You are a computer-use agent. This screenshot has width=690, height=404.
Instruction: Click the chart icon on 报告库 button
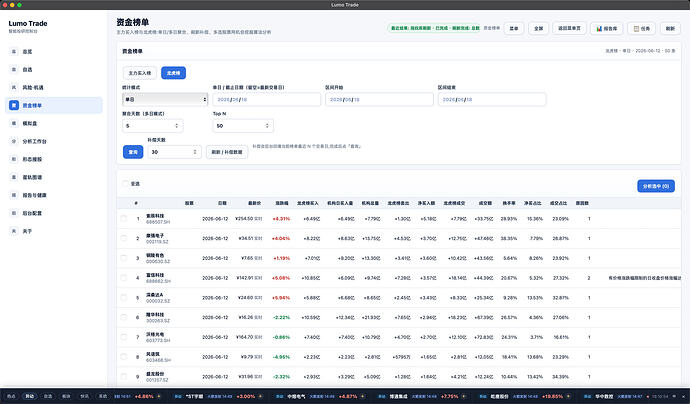[599, 29]
